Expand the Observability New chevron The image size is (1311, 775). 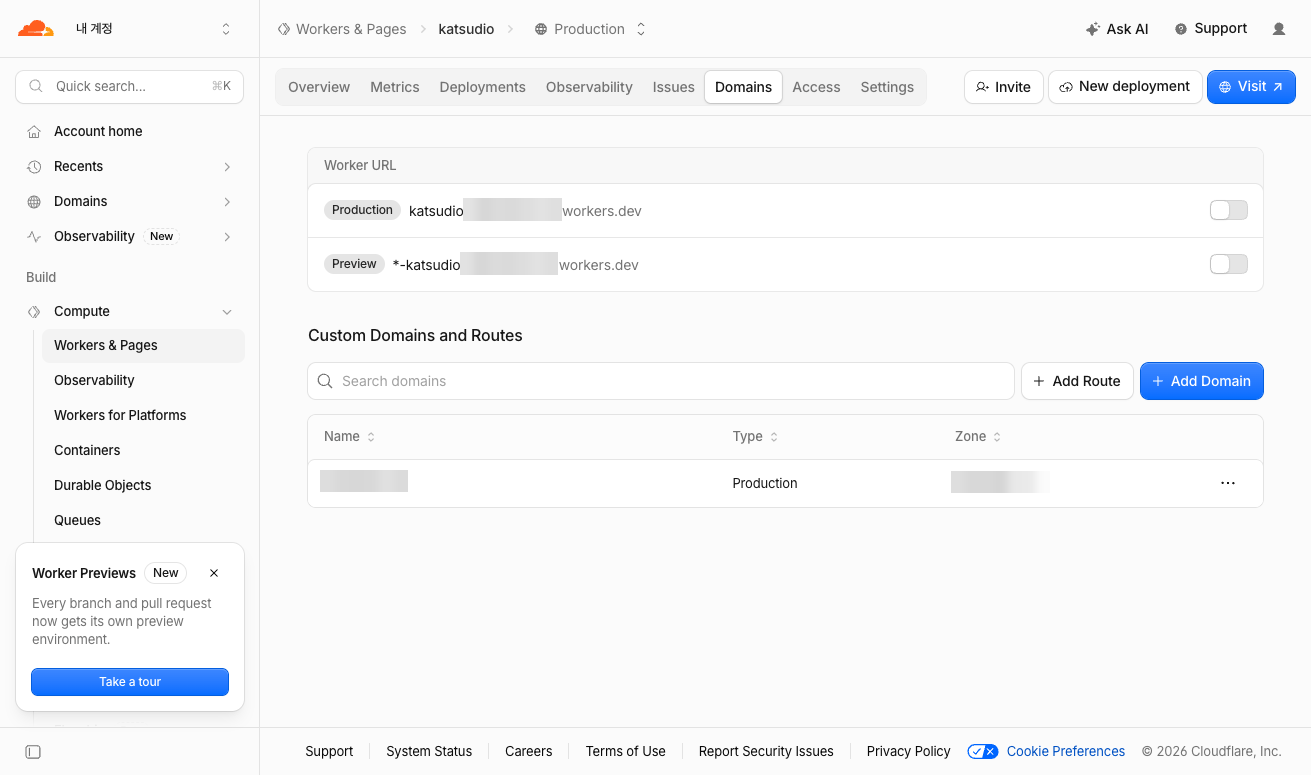tap(227, 236)
